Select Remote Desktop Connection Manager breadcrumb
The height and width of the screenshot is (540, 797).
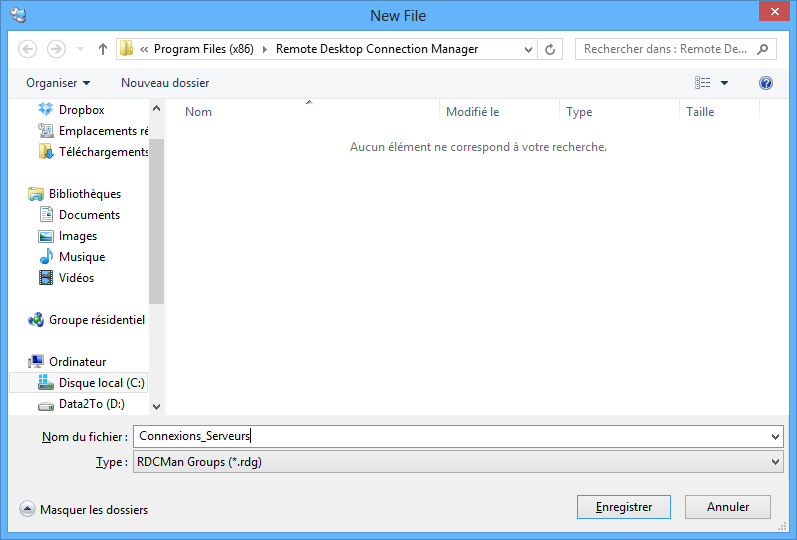[x=377, y=49]
